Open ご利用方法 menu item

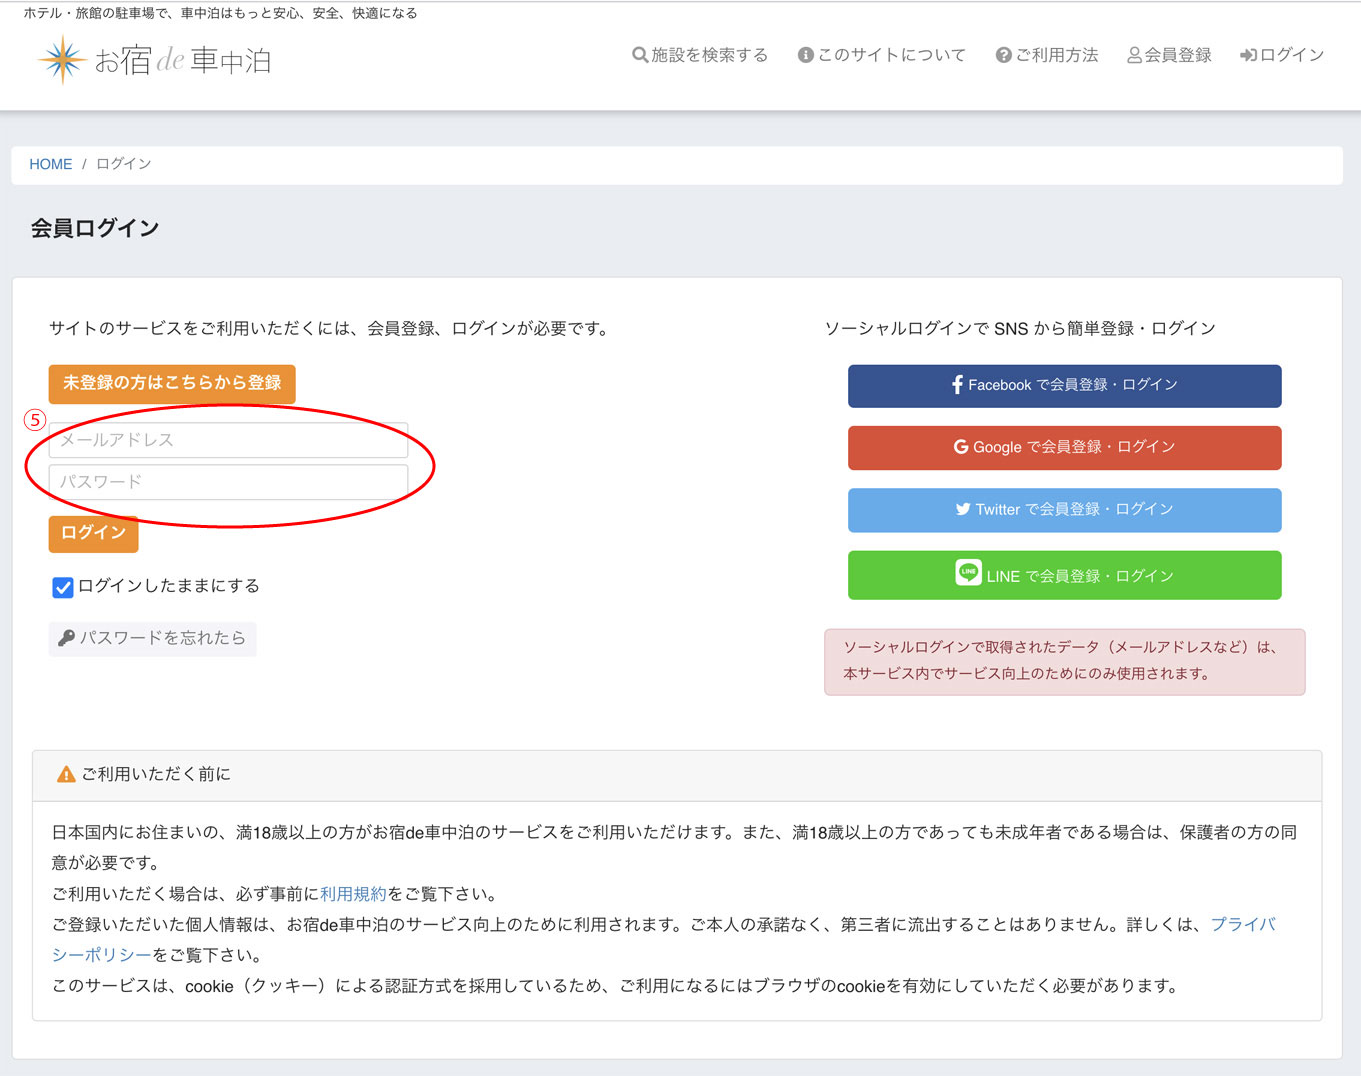click(x=1047, y=55)
